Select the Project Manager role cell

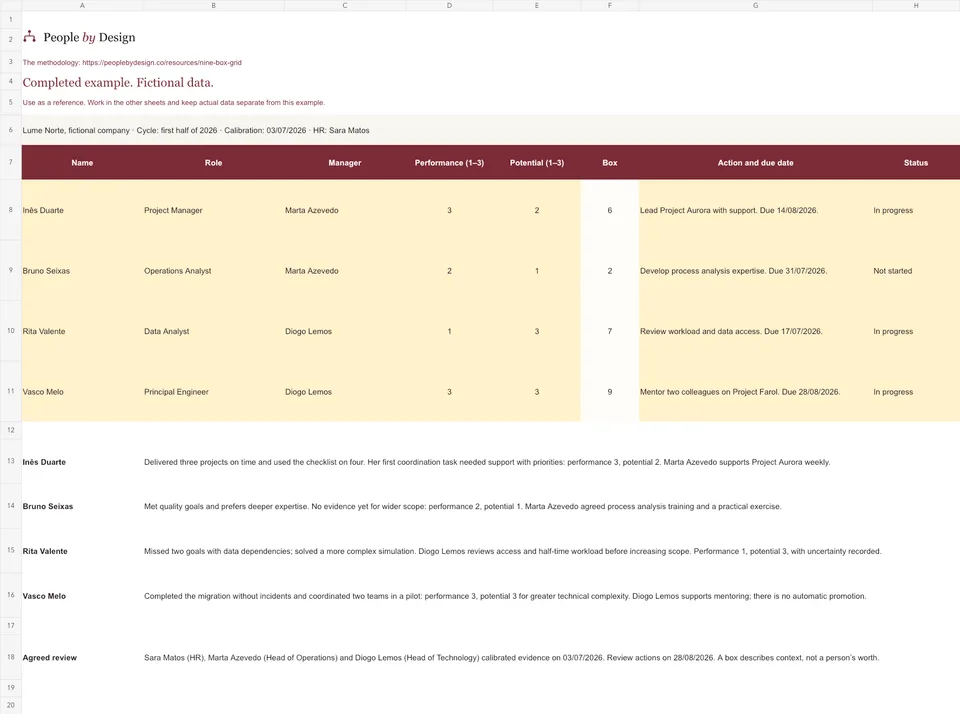click(x=214, y=210)
